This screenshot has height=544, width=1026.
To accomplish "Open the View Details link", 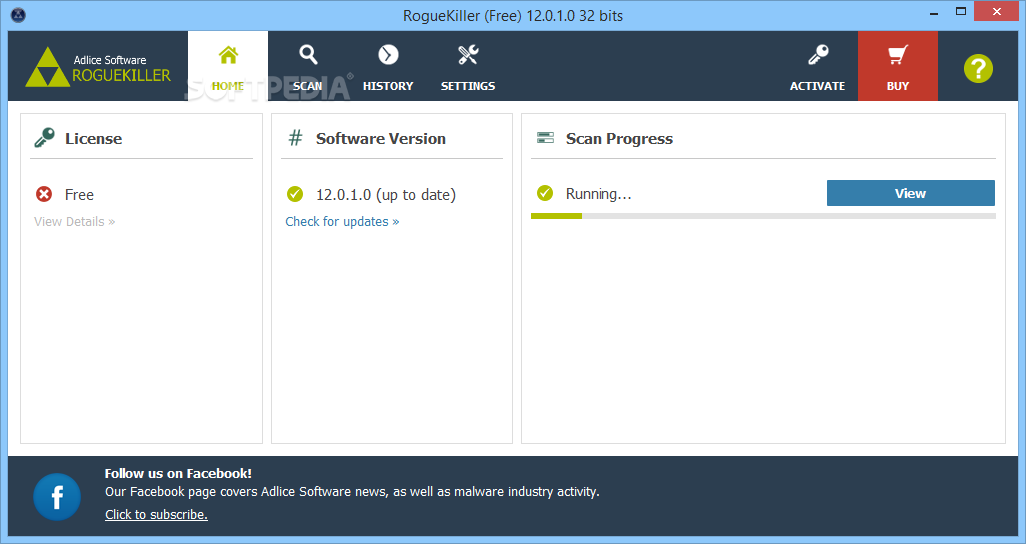I will 75,222.
